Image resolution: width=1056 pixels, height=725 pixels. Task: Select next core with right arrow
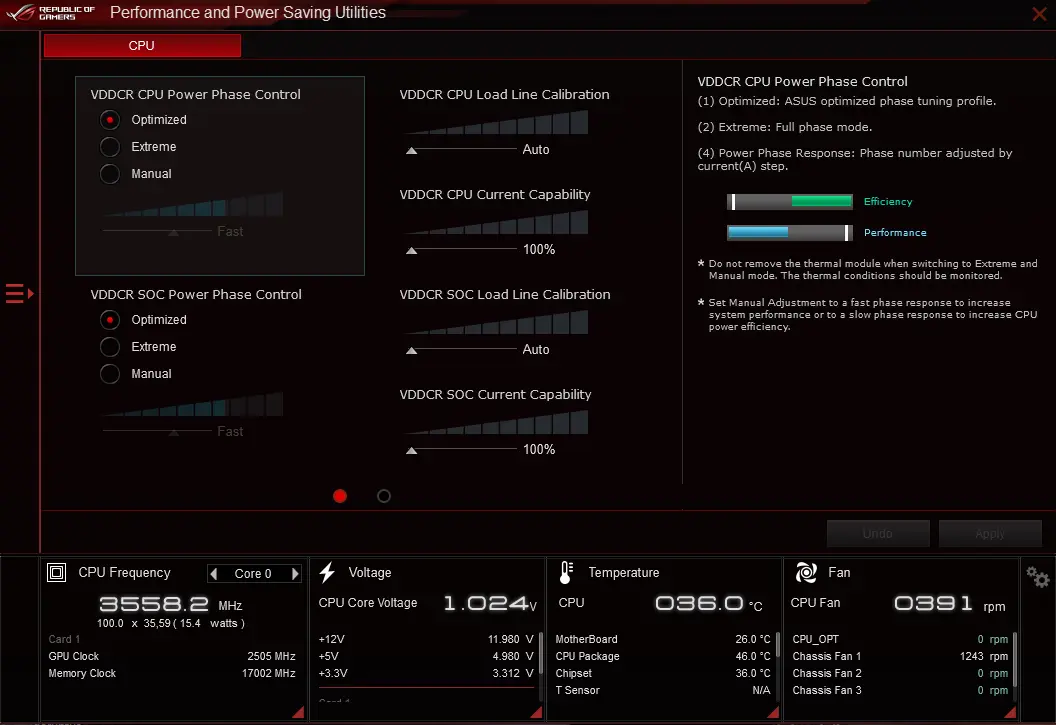(x=294, y=574)
